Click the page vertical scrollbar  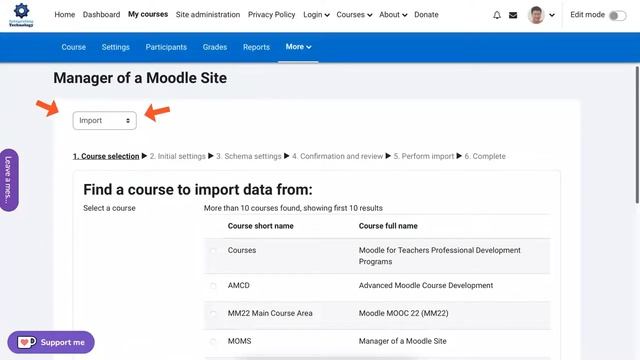pos(637,135)
